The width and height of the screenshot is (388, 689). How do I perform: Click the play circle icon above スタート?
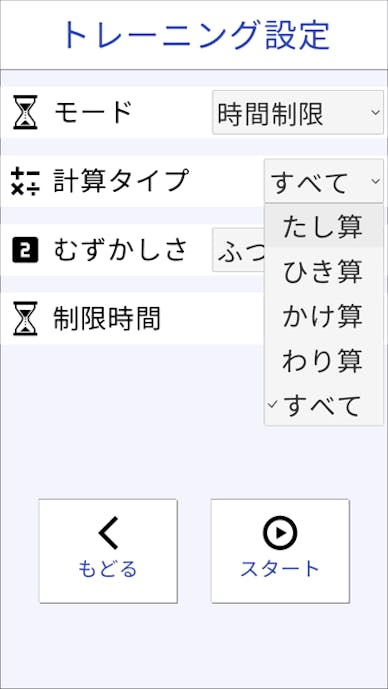click(280, 533)
